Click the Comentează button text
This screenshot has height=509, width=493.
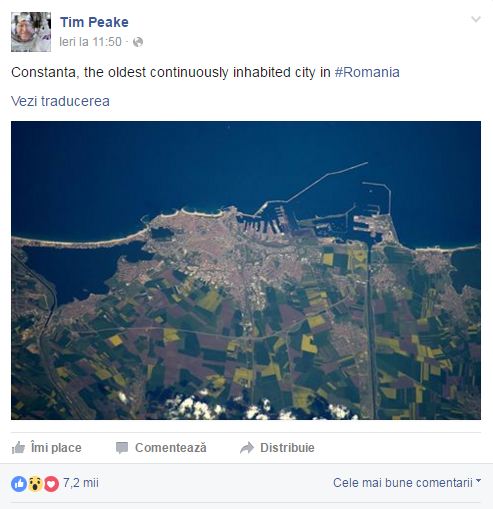click(x=171, y=448)
